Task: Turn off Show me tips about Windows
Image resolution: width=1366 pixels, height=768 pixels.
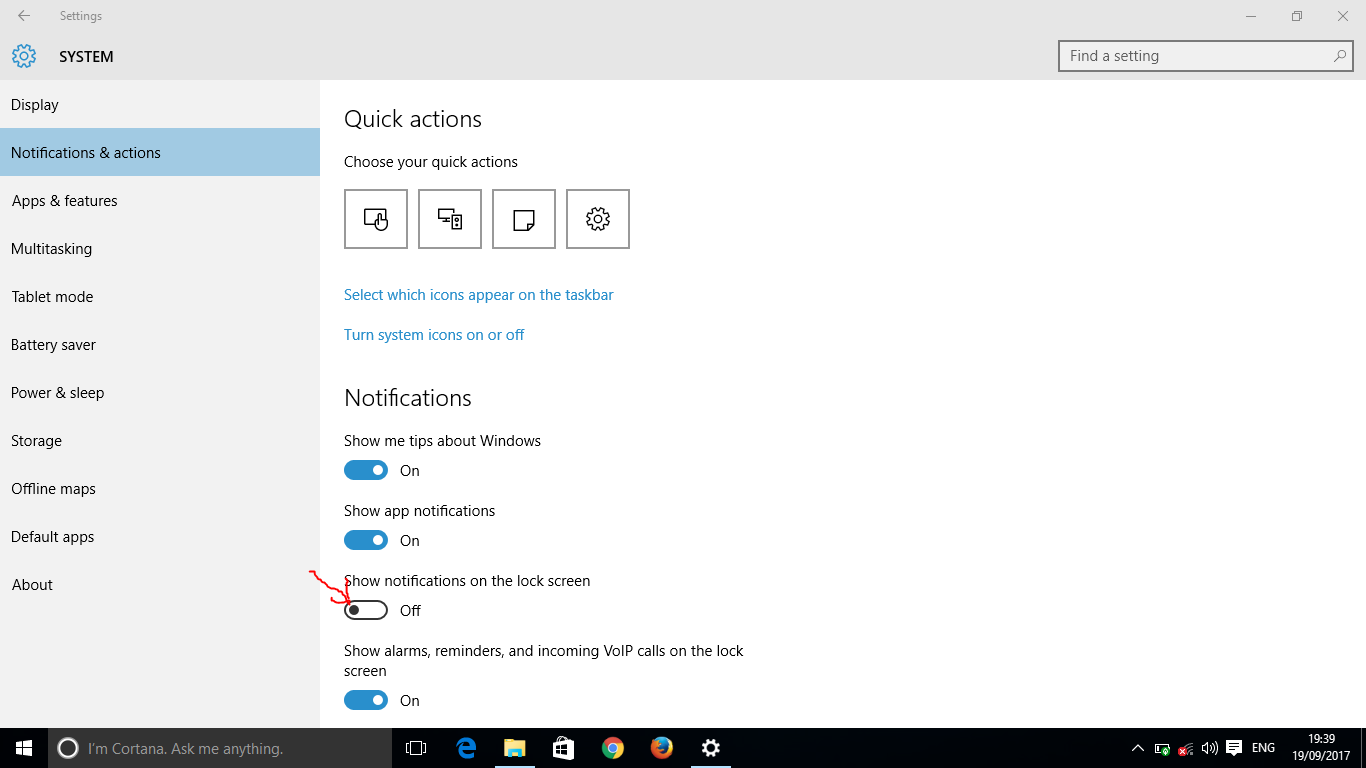Action: click(x=365, y=470)
